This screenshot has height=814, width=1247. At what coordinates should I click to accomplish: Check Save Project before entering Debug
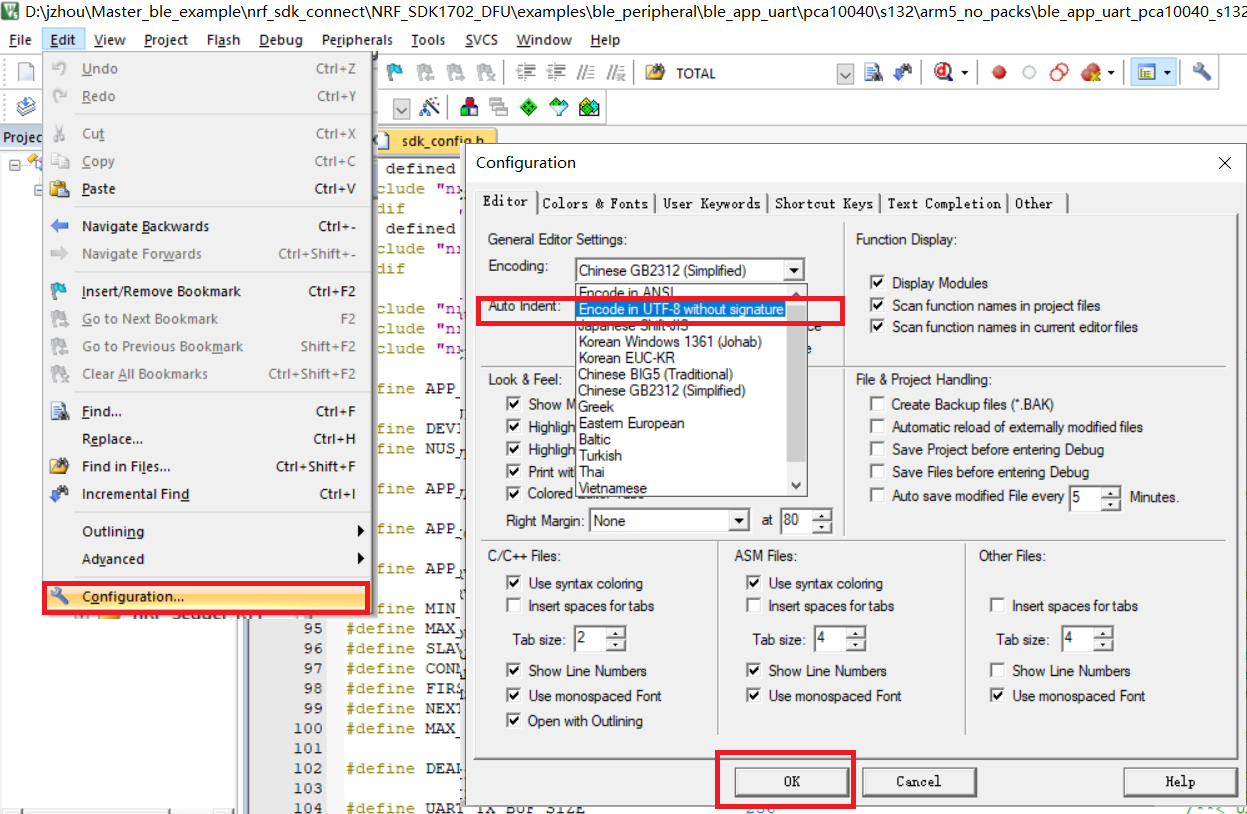(x=877, y=449)
